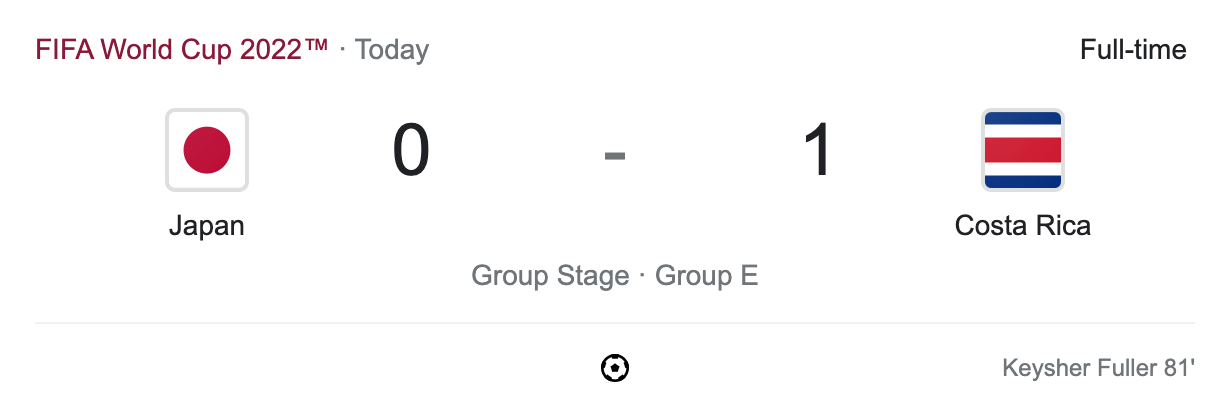Click the Group Stage label
Screen dimensions: 1231x411
coord(550,275)
